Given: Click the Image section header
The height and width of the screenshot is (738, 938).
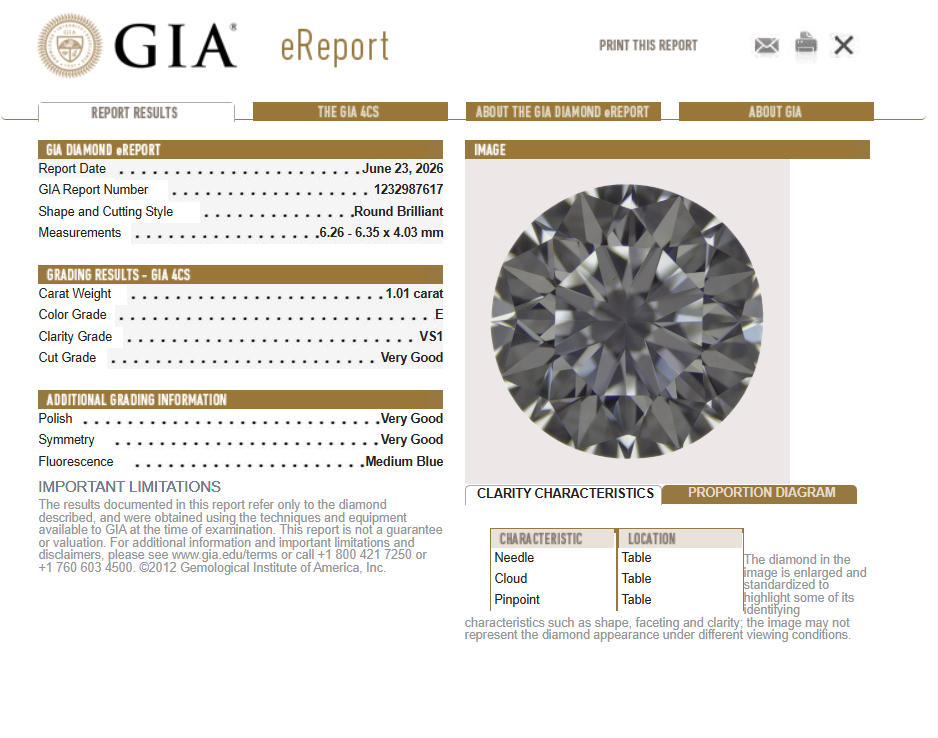Looking at the screenshot, I should point(667,150).
